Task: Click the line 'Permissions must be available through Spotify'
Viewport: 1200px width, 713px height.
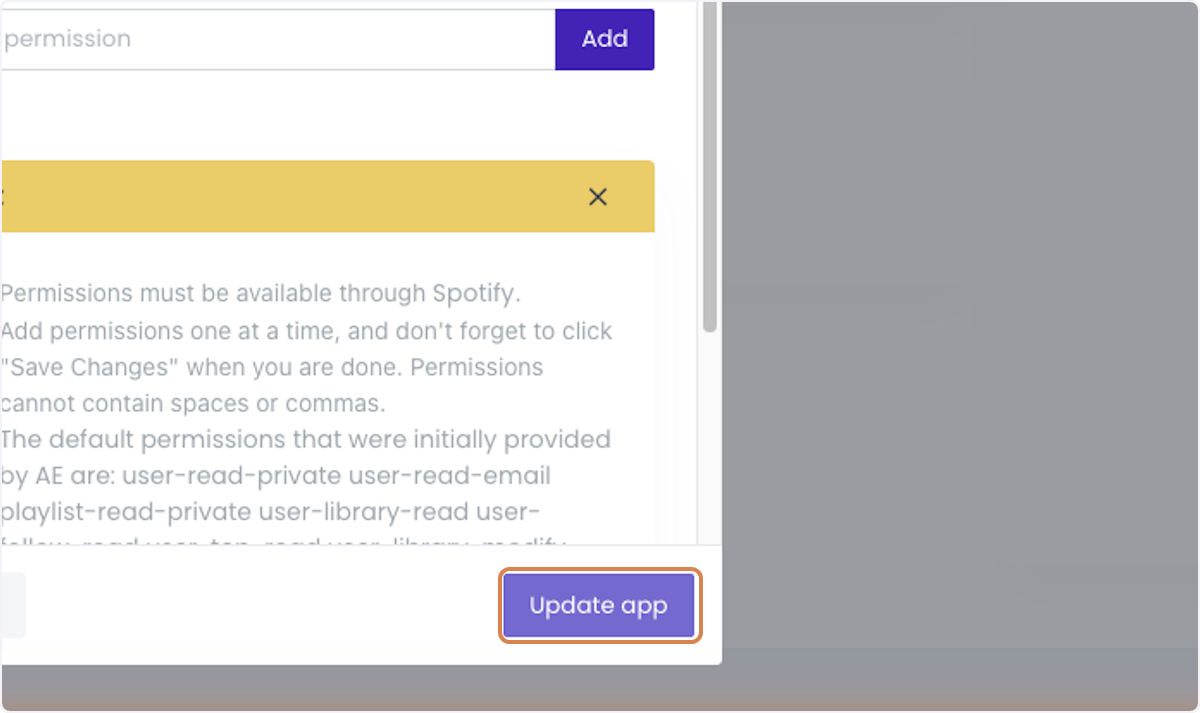Action: 262,294
